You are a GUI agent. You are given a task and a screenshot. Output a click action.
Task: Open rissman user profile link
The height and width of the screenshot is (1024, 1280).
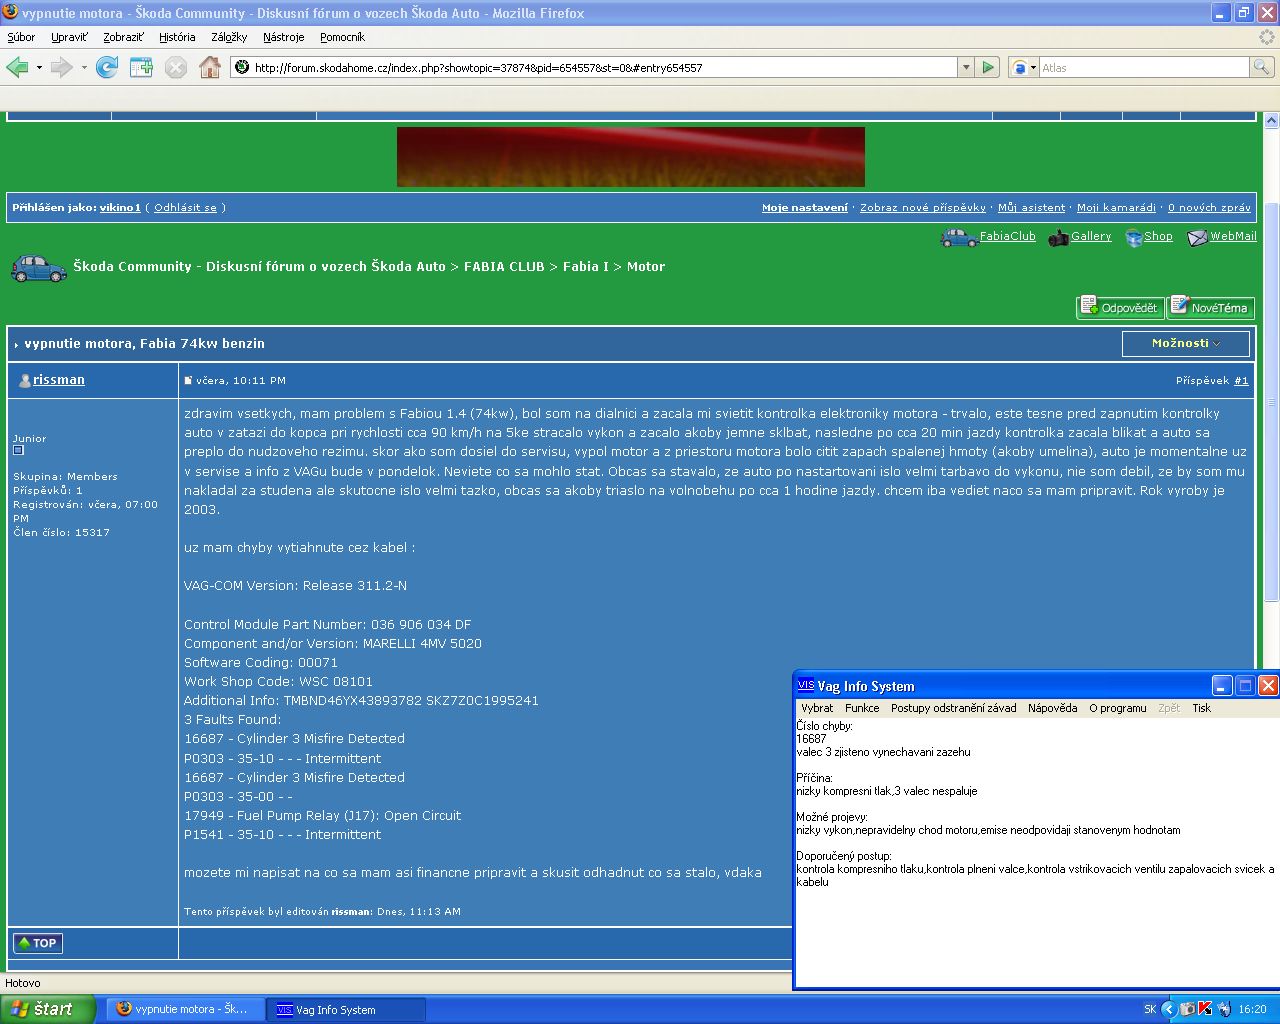(x=59, y=380)
